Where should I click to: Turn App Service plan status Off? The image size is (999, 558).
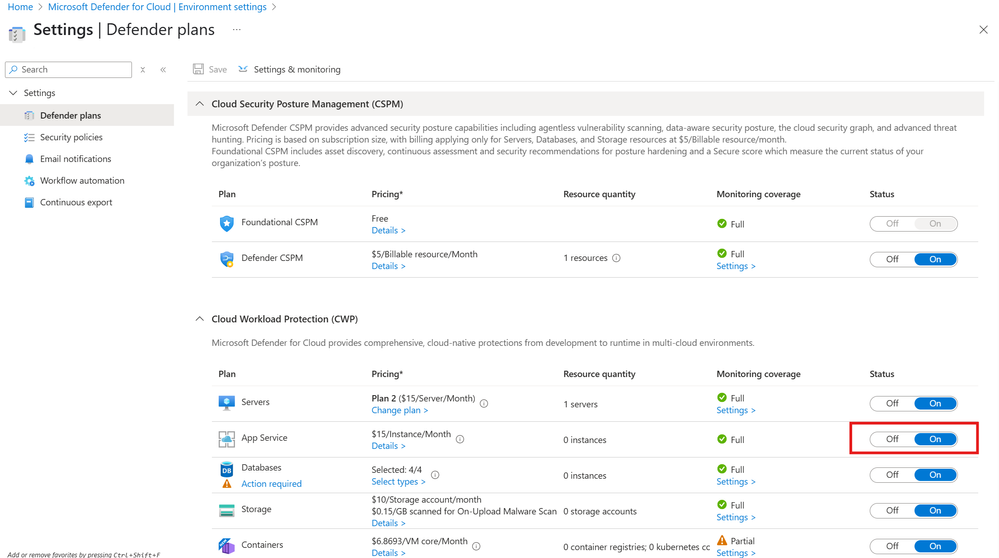click(x=892, y=439)
